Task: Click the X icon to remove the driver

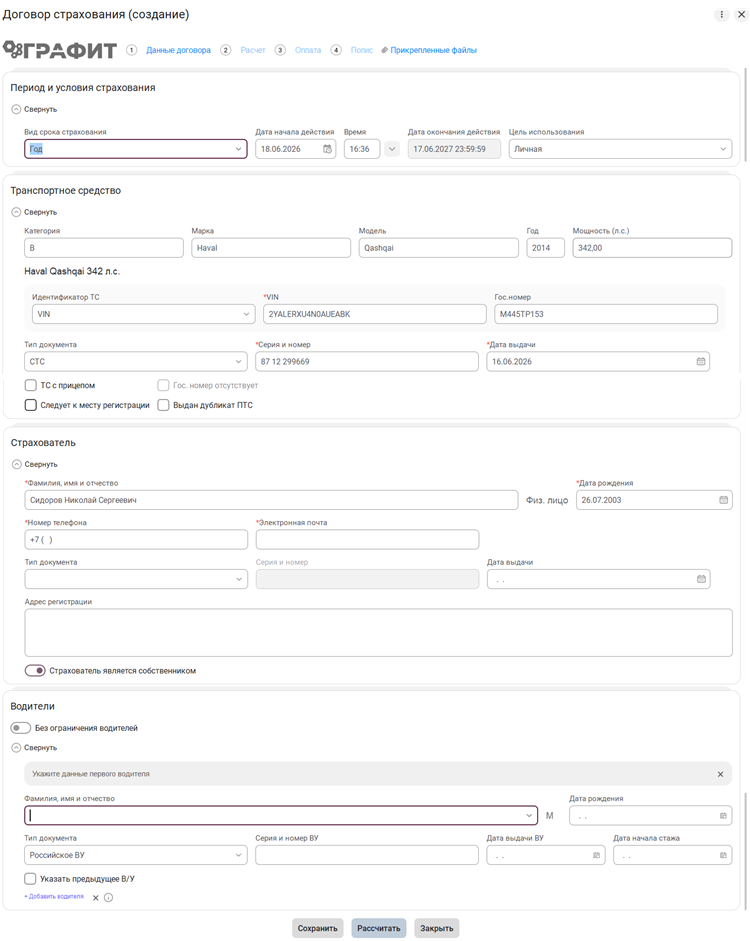Action: 95,898
